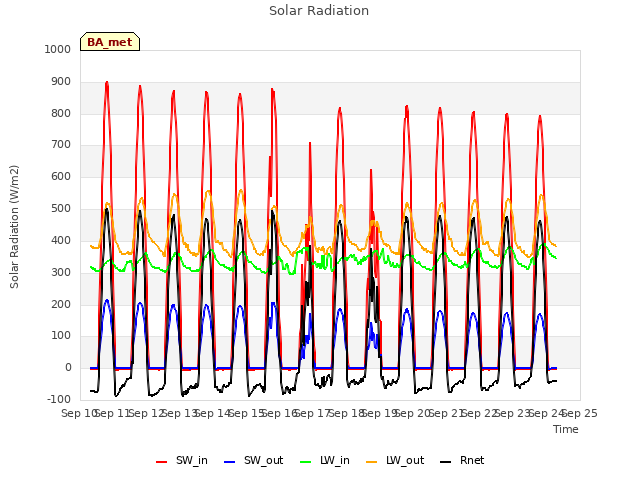Viewport: 640px width, 480px height.
Task: Click the Sep 13 x-axis tick label
Action: point(179,413)
